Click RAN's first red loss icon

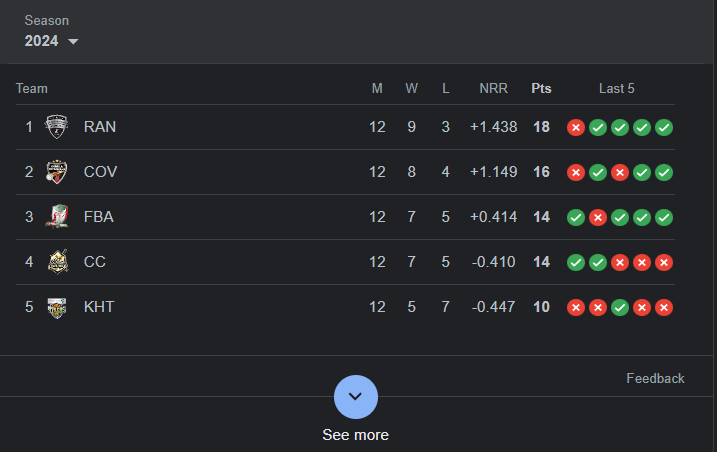point(576,128)
